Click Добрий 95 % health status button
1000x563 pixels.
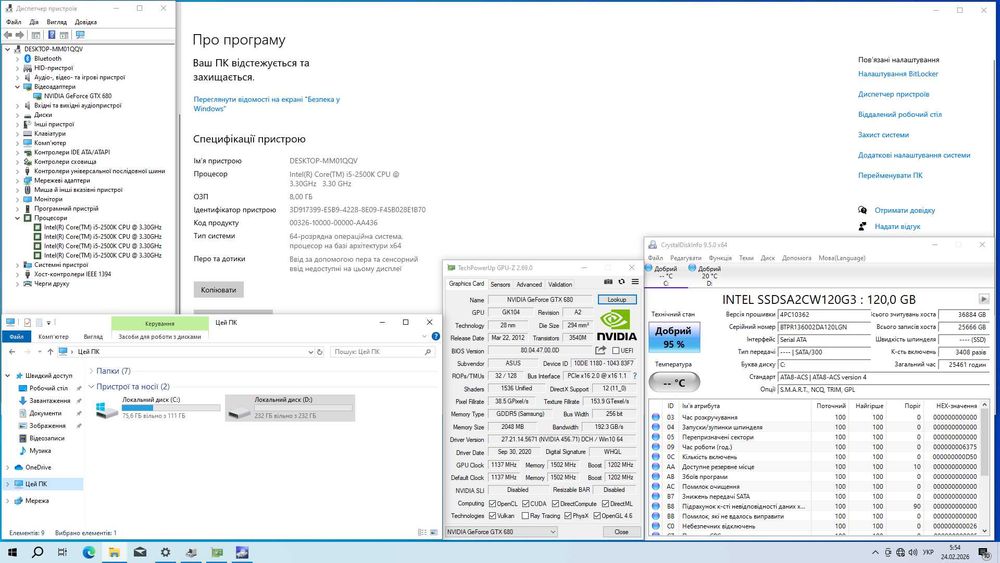(x=673, y=337)
